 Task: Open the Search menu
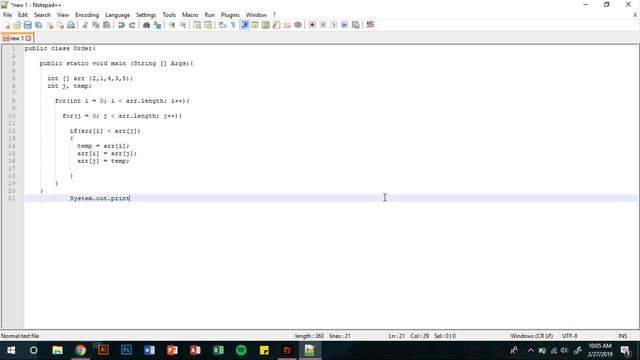tap(42, 15)
